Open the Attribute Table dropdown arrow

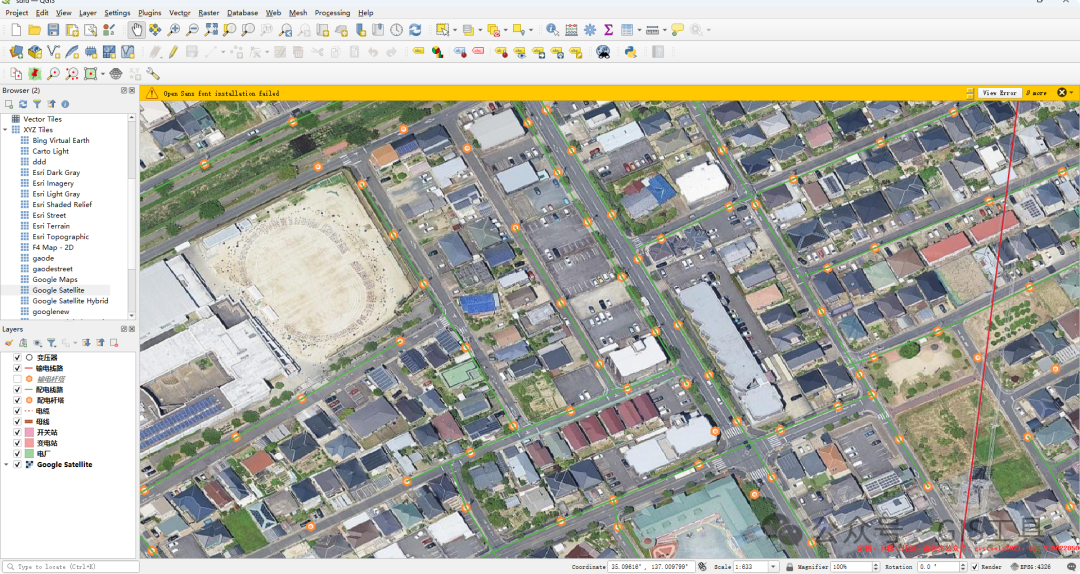click(x=639, y=30)
